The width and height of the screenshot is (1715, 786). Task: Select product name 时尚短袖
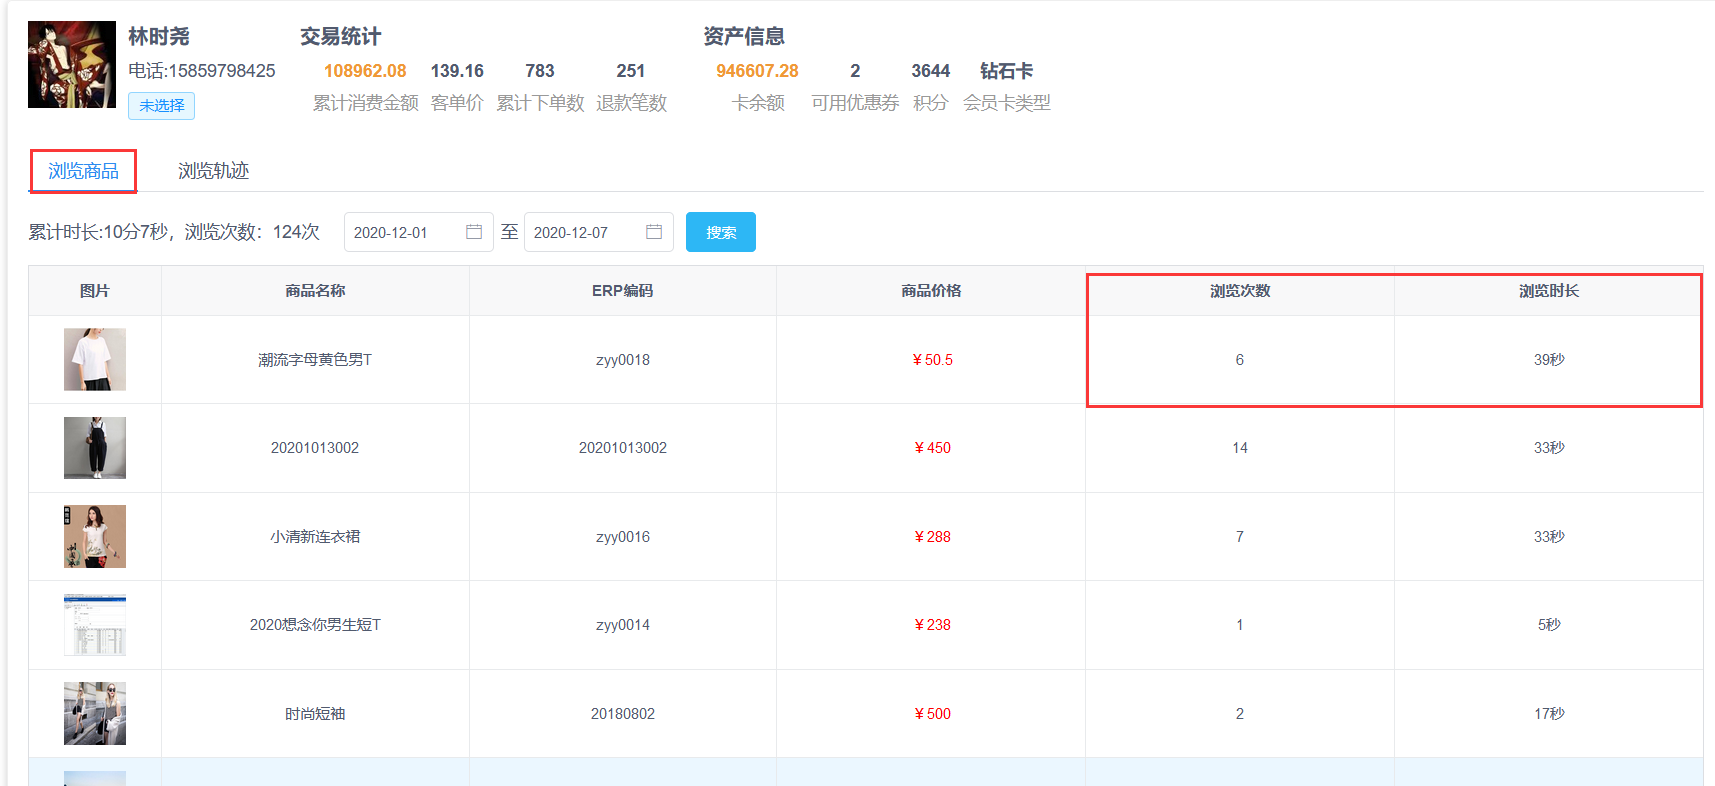315,714
